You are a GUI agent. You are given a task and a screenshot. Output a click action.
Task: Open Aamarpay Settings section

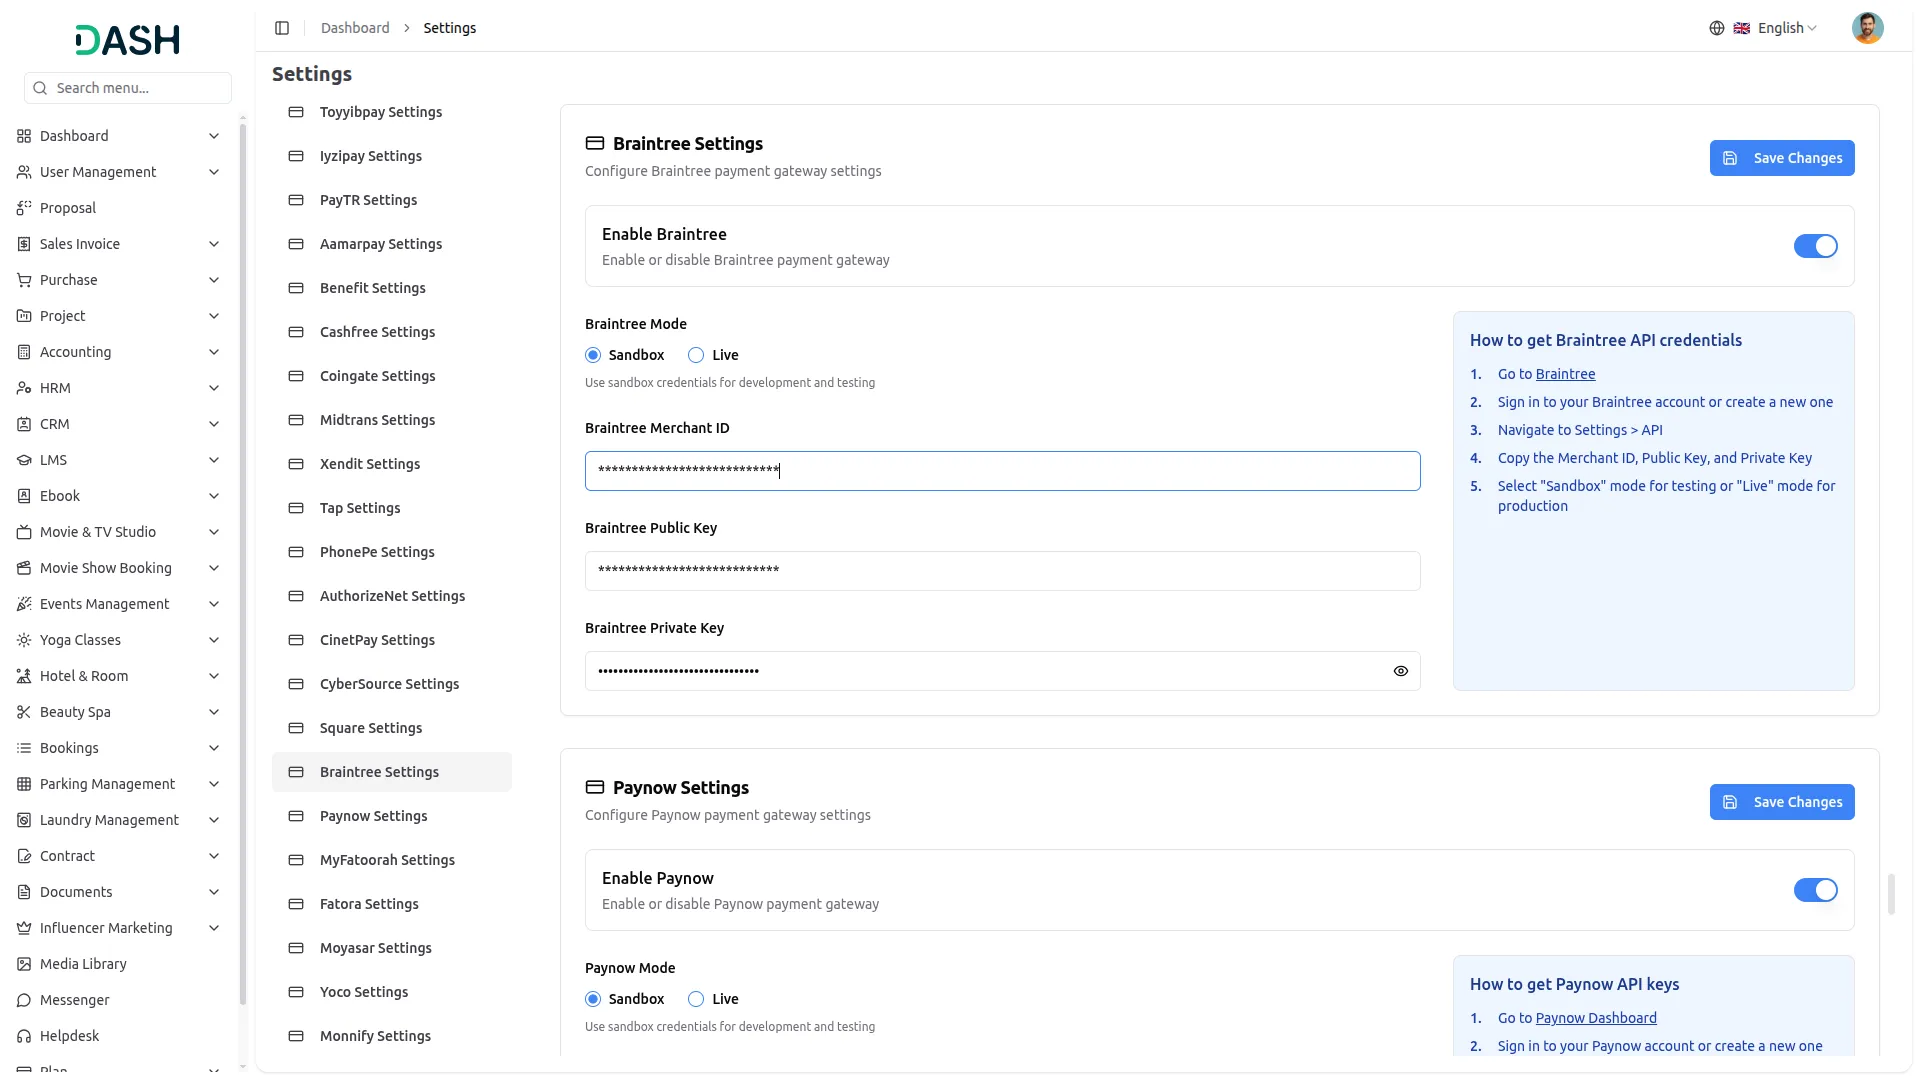392,244
